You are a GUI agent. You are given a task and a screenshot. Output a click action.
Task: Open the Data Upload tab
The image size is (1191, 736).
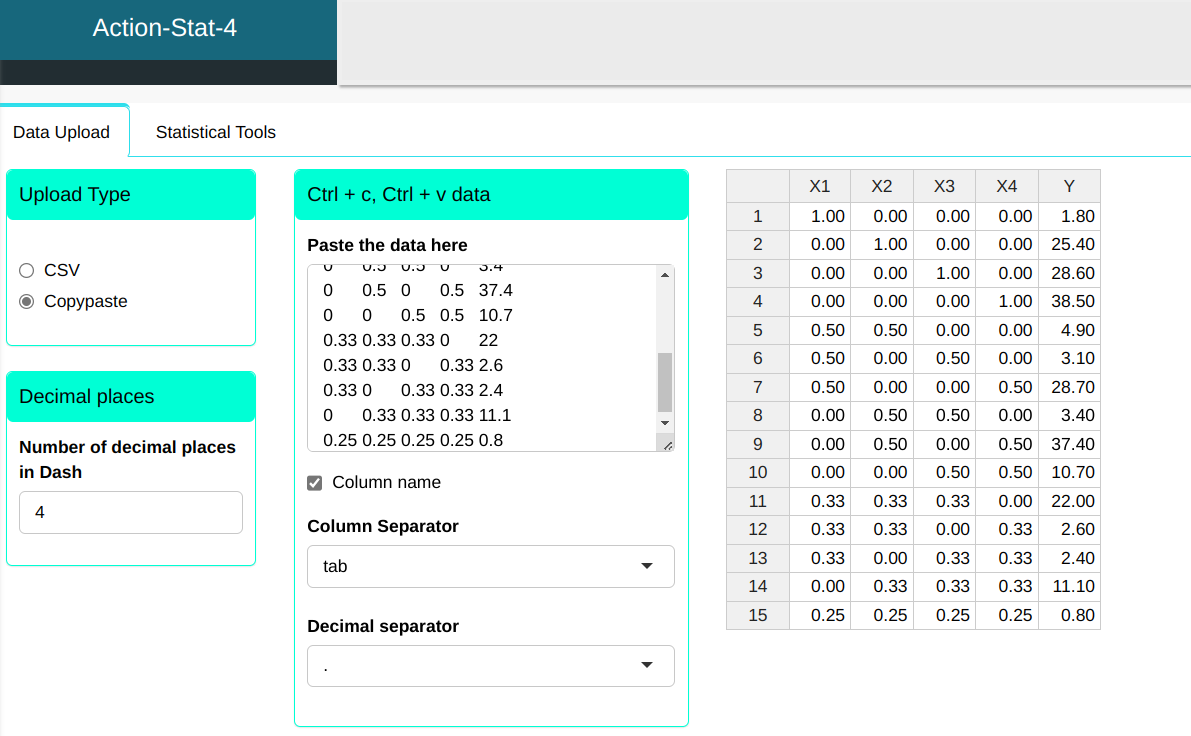point(61,132)
